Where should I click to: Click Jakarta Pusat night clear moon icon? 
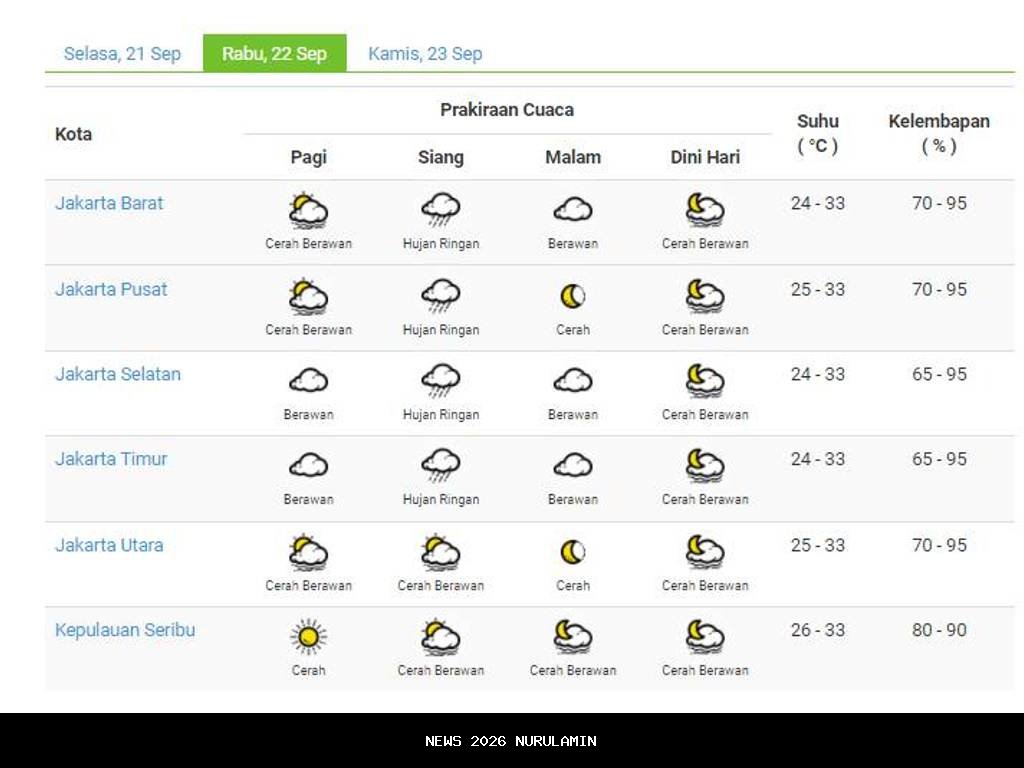tap(573, 296)
